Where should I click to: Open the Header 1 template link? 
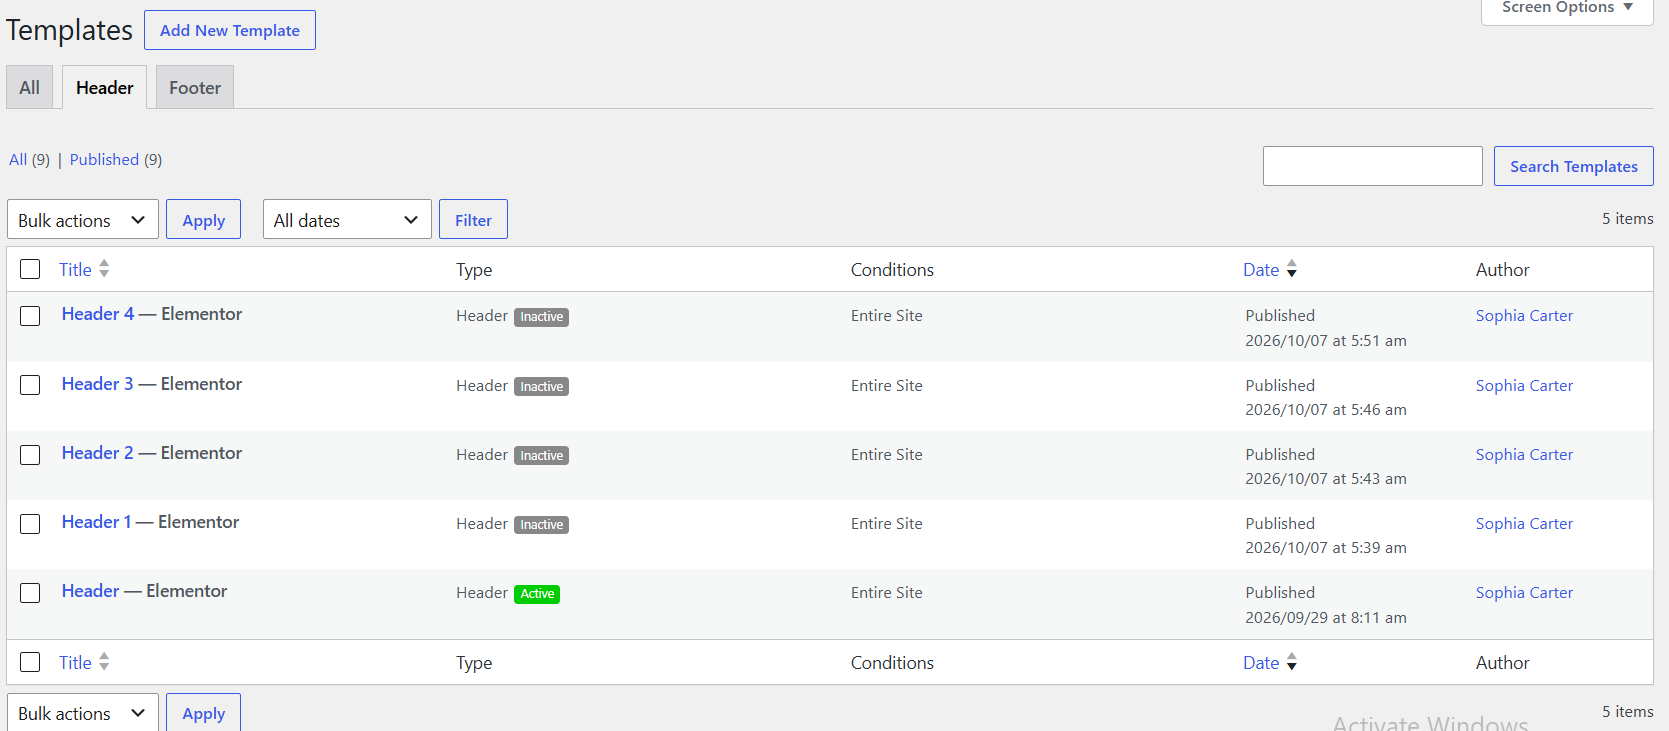click(x=96, y=522)
